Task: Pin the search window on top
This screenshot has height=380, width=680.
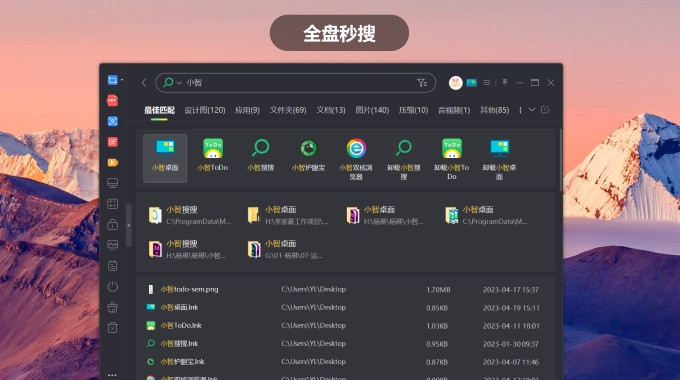Action: [x=504, y=82]
